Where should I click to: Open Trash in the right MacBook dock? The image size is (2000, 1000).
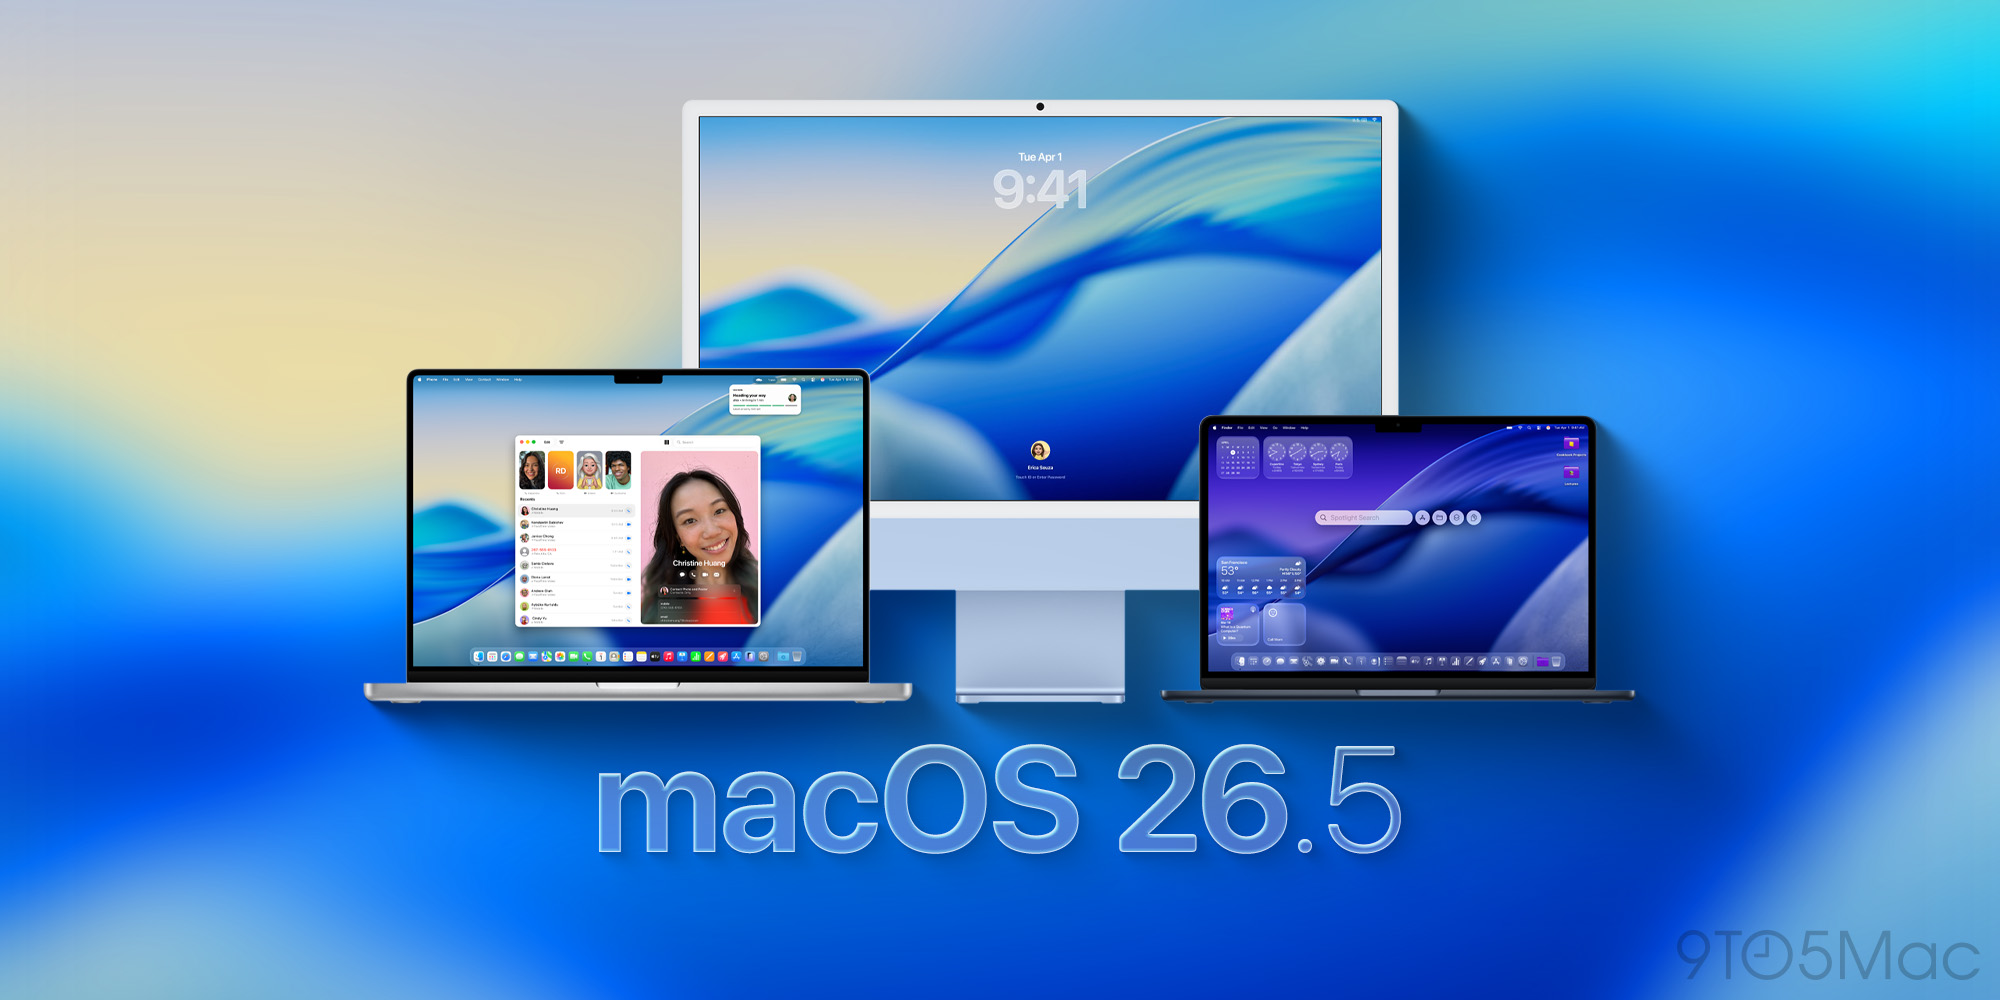point(1556,661)
